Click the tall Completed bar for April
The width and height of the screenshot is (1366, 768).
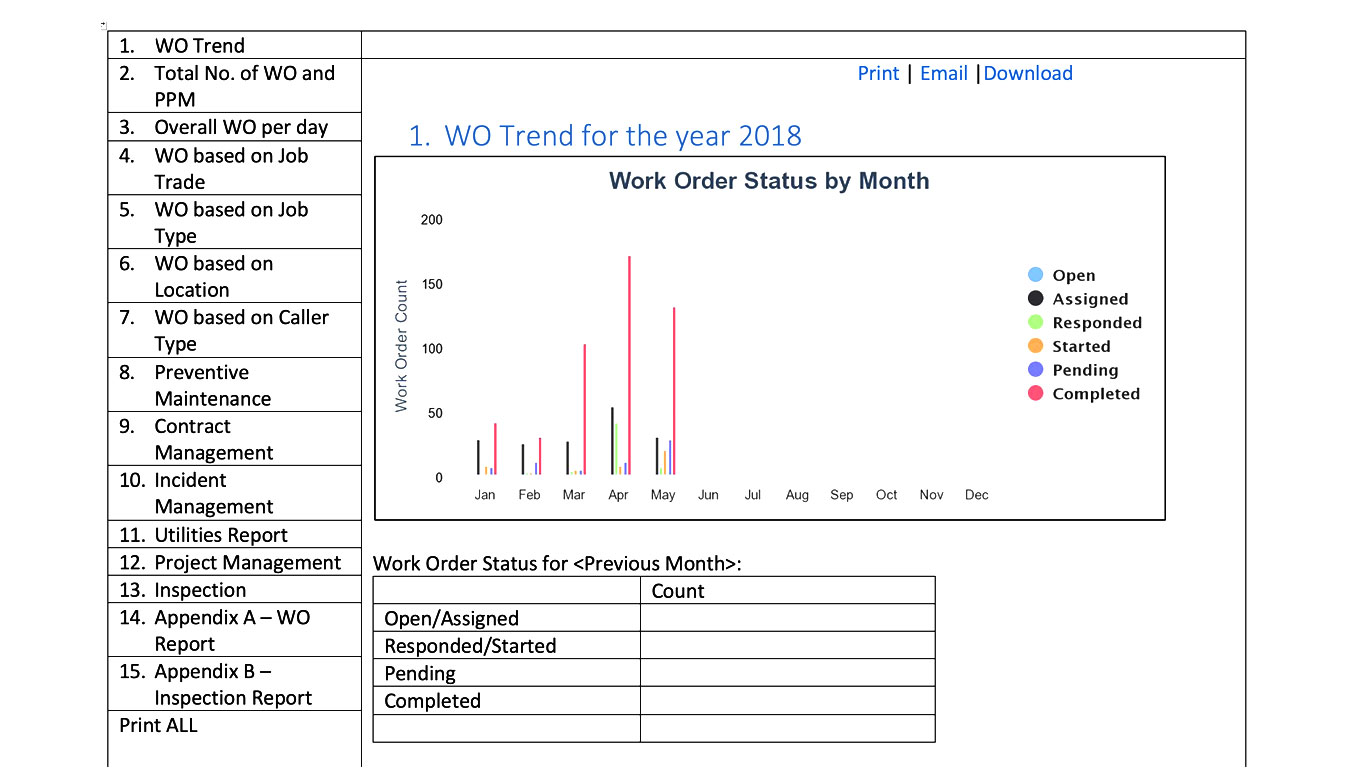pyautogui.click(x=629, y=360)
